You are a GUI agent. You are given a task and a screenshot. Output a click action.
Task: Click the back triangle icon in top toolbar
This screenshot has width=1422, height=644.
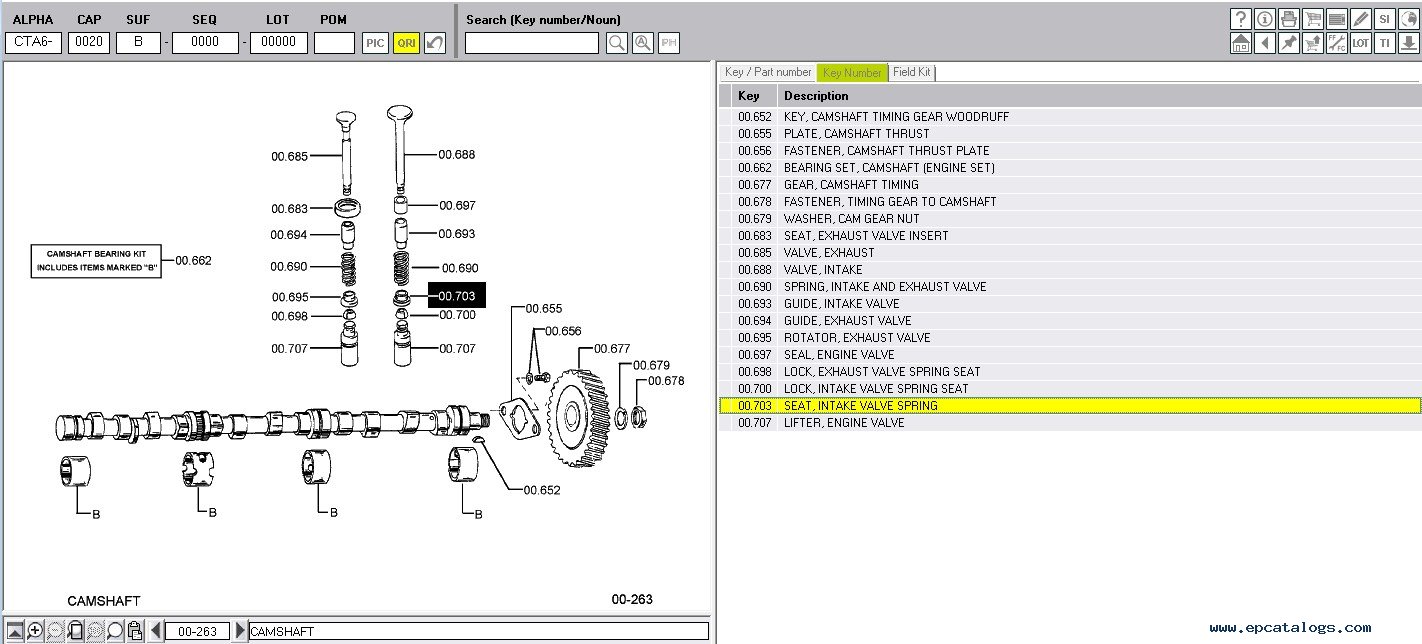click(1264, 43)
